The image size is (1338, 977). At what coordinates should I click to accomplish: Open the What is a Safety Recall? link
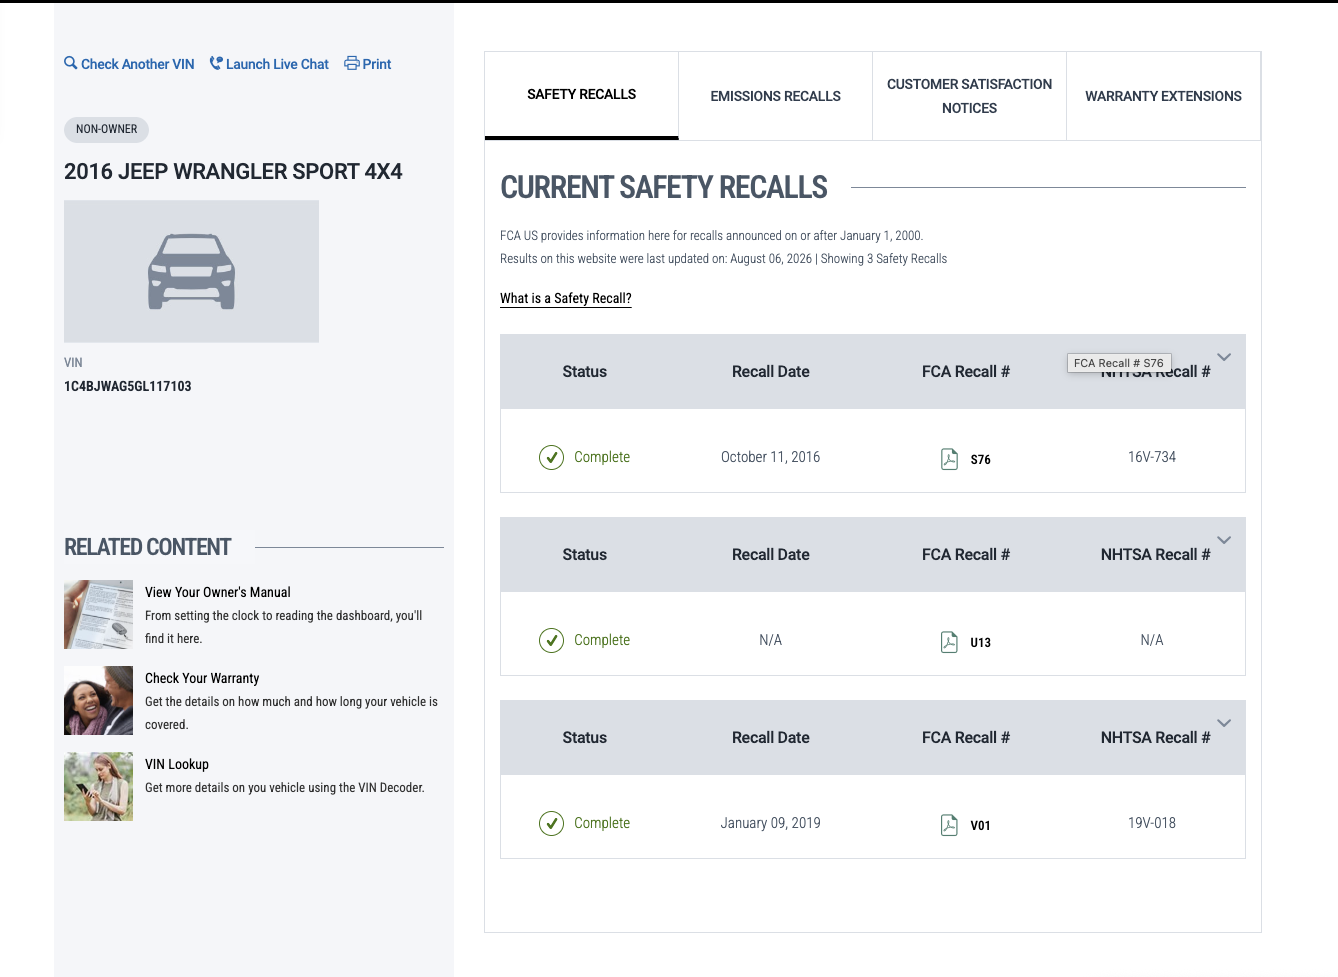click(566, 298)
